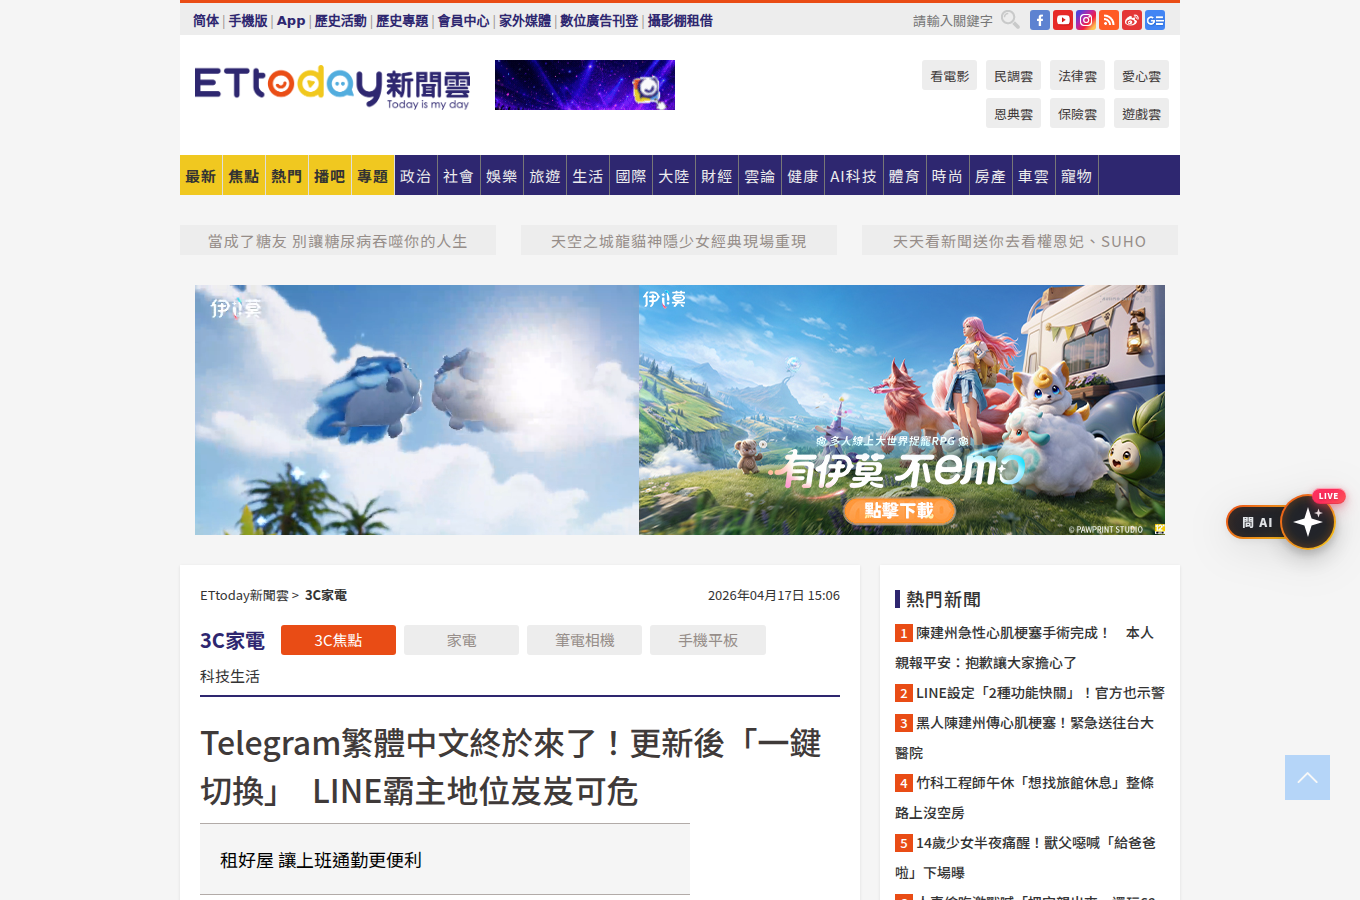Viewport: 1360px width, 900px height.
Task: Click the 遊戲雲 button
Action: point(1141,113)
